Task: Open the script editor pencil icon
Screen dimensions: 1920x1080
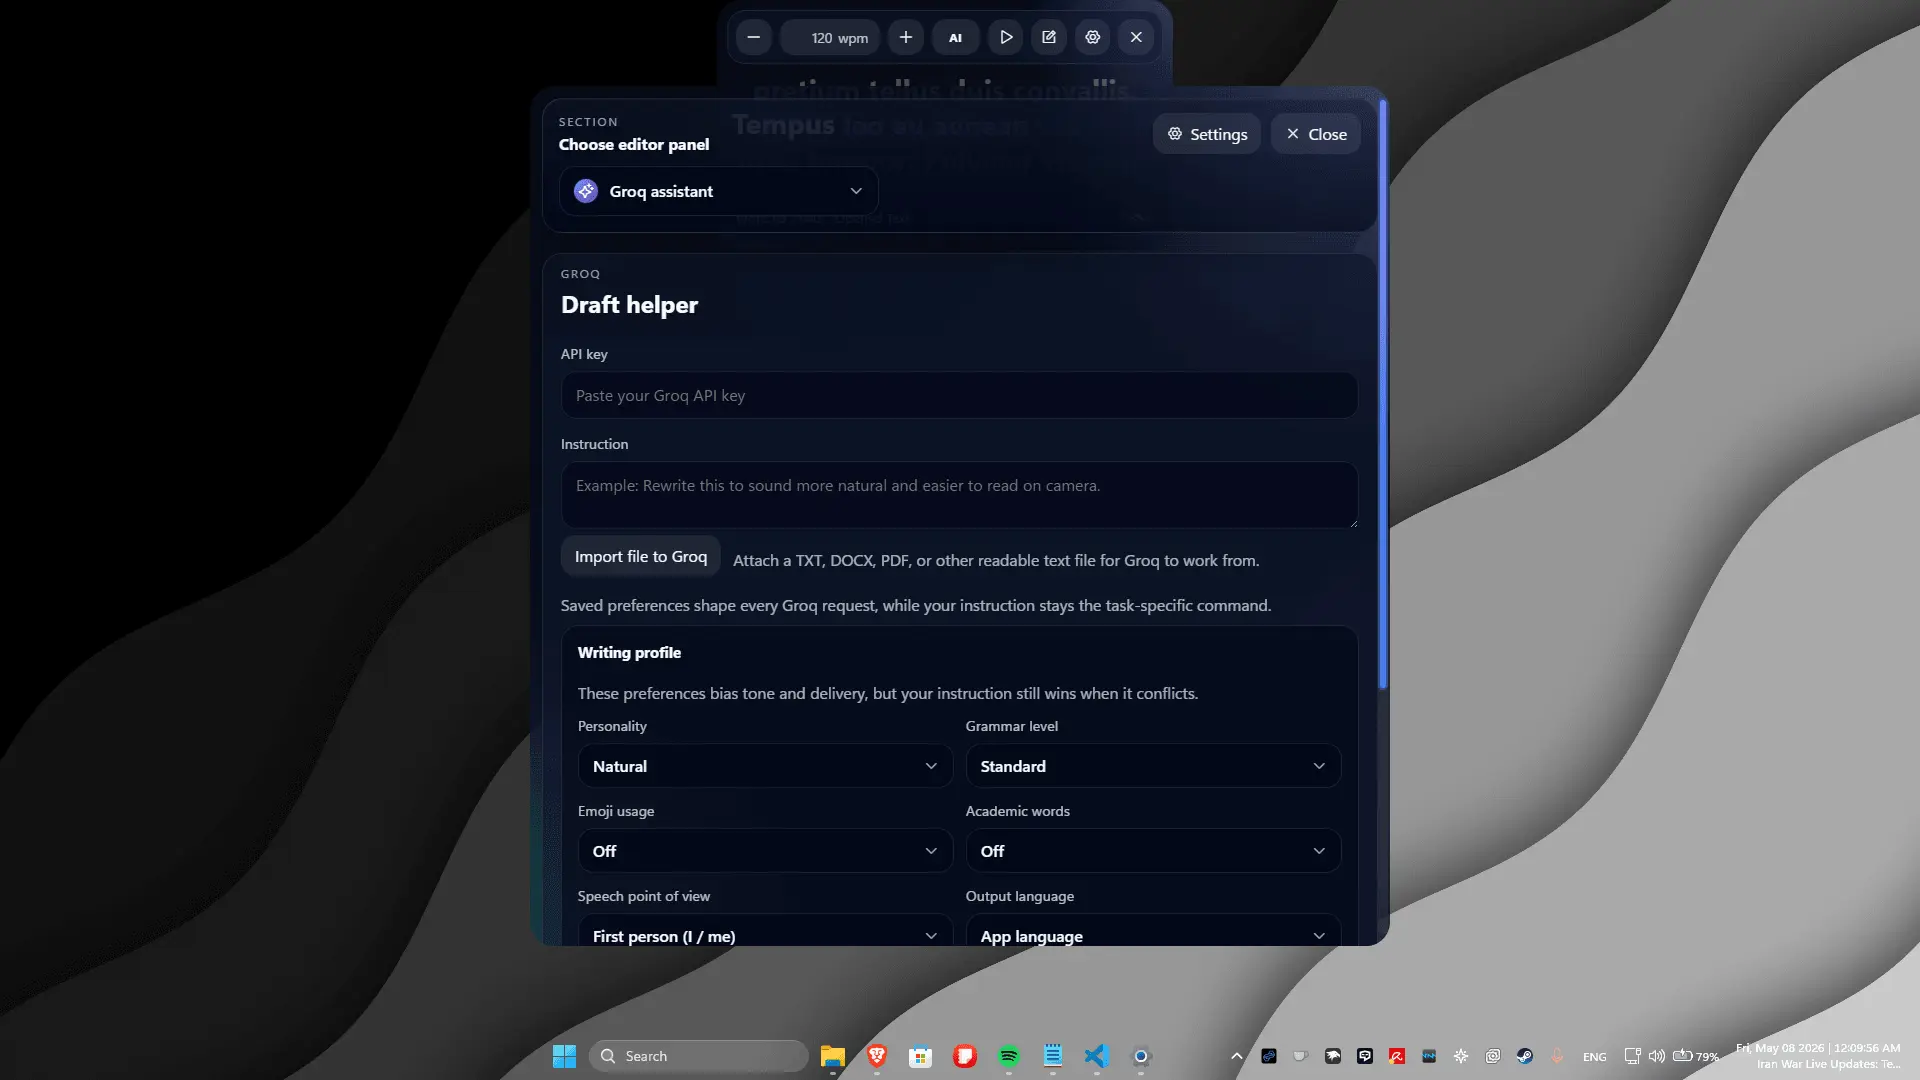Action: pyautogui.click(x=1049, y=37)
